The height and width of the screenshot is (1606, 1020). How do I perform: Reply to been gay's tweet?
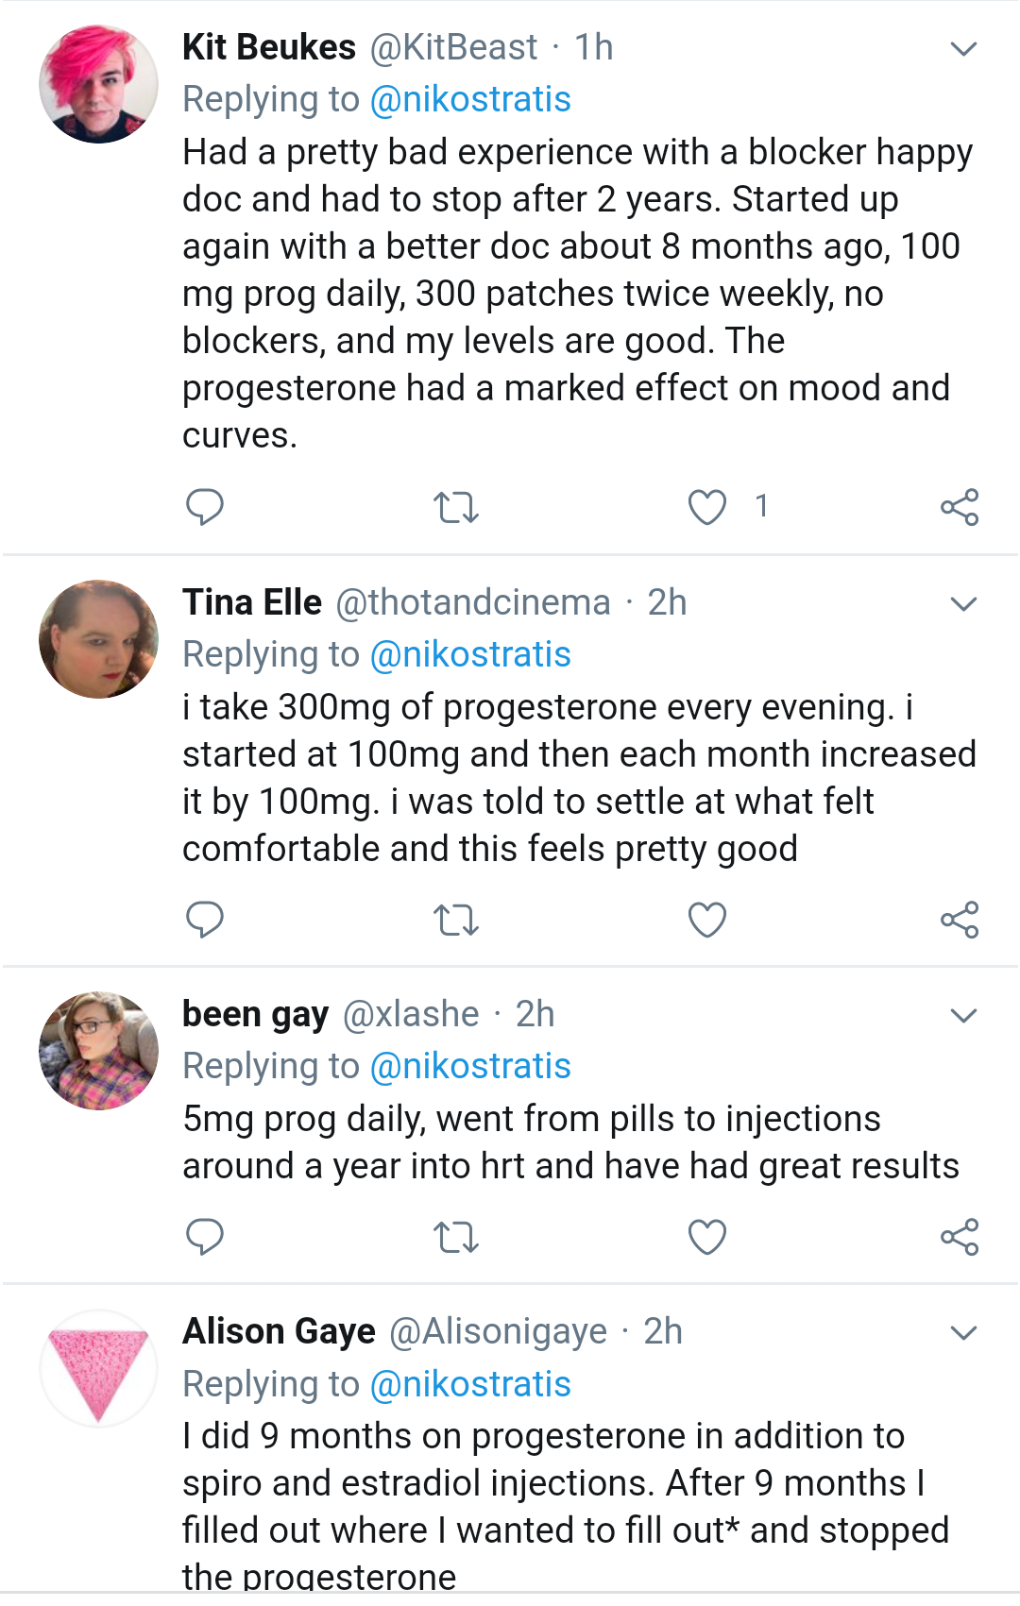(205, 1237)
